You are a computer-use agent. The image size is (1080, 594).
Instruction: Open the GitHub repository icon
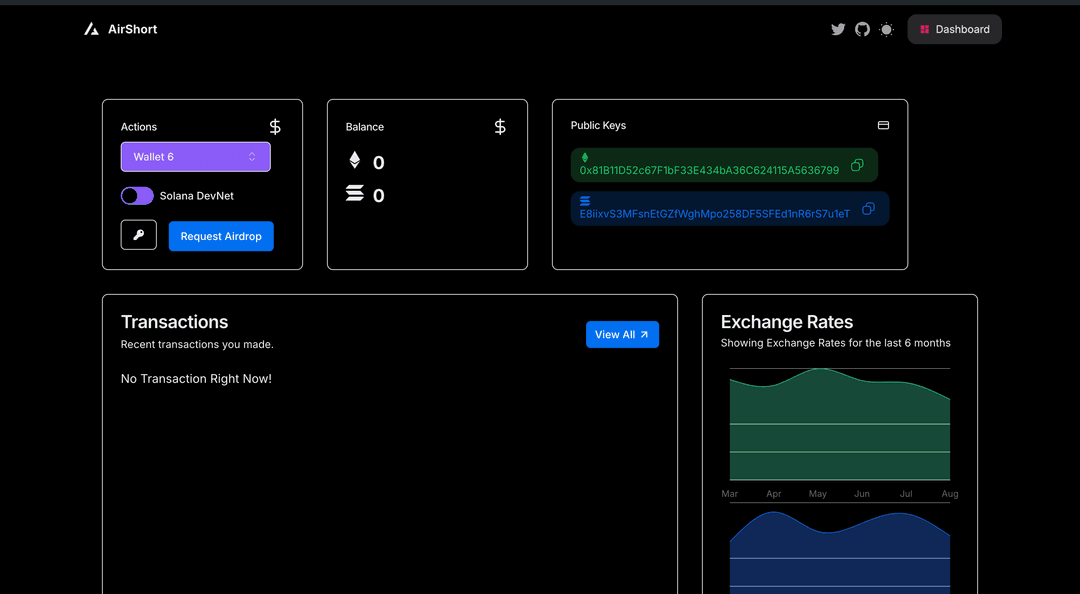pos(862,30)
